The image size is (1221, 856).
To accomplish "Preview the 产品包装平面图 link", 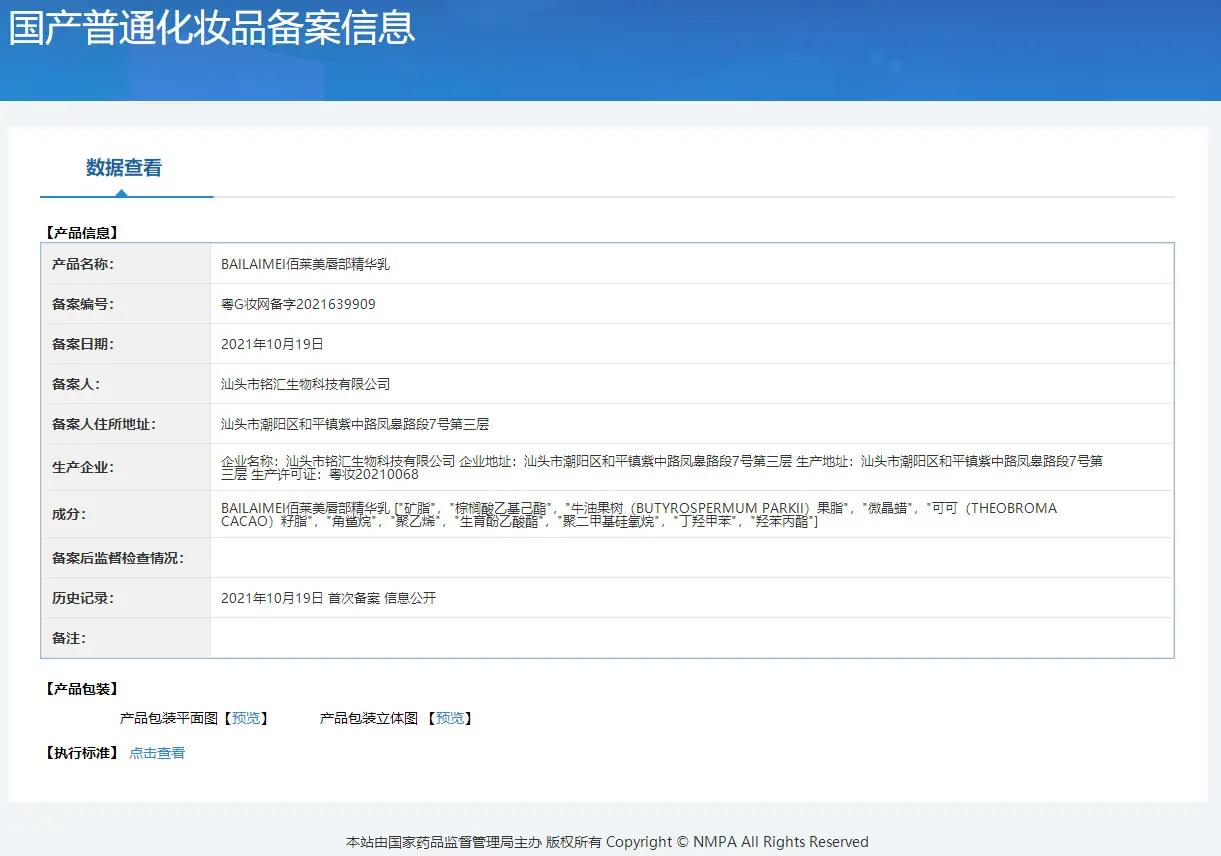I will (x=246, y=718).
